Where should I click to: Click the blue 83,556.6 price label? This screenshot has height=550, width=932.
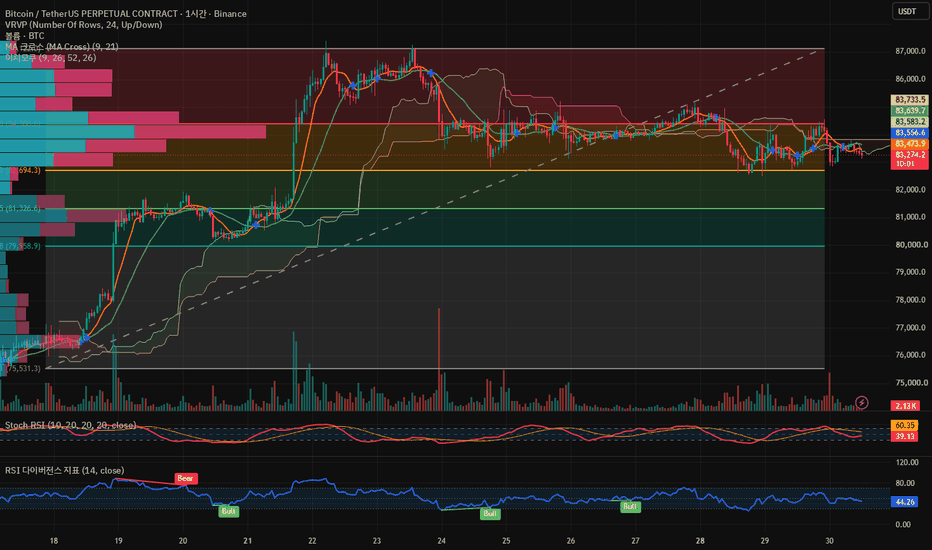coord(909,133)
